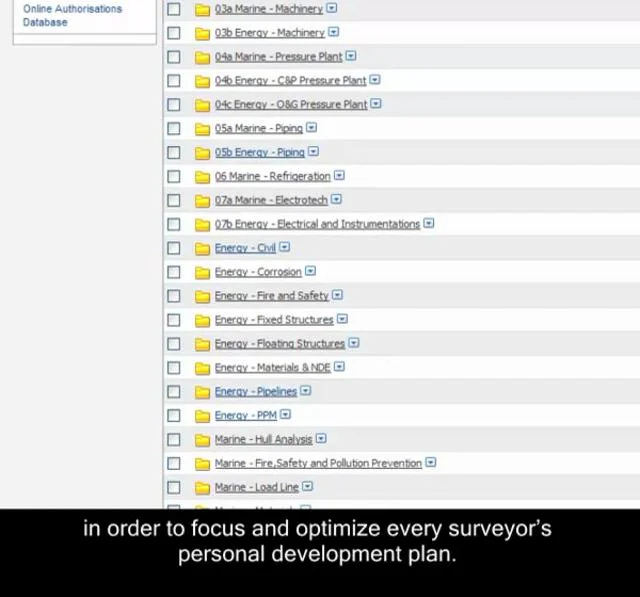Tick the checkbox for Energy - Materials & NDE
The width and height of the screenshot is (640, 597).
tap(174, 368)
